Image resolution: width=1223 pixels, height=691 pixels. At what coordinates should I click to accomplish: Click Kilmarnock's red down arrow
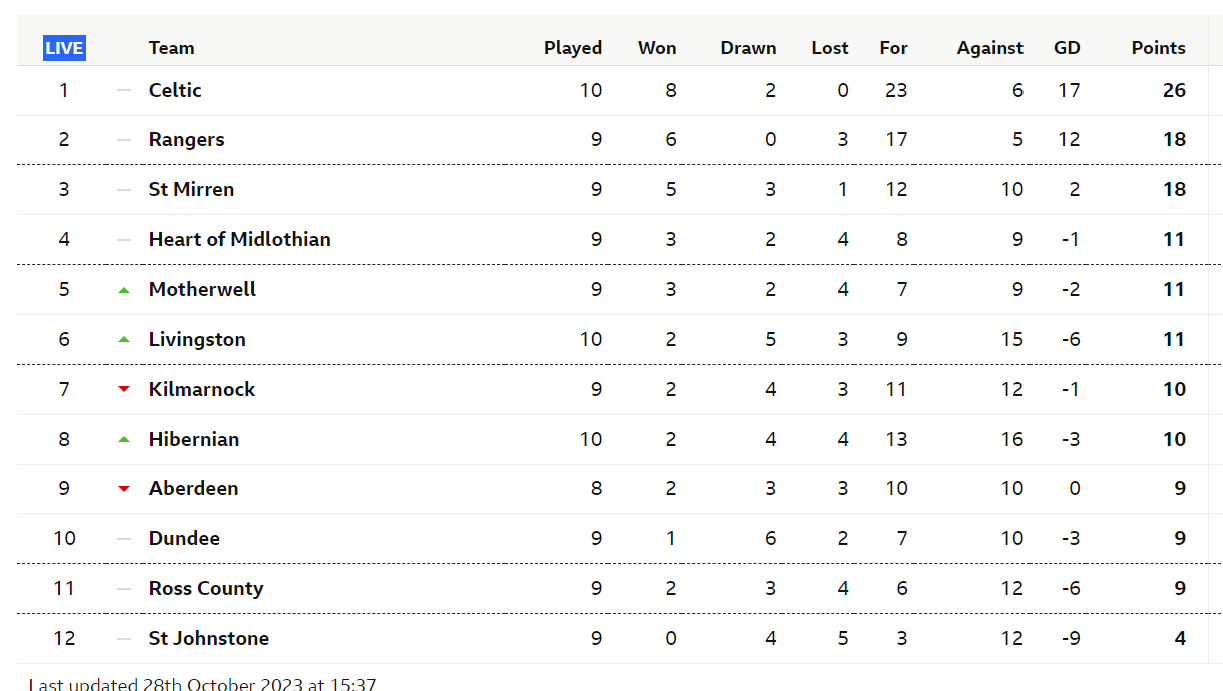(124, 389)
